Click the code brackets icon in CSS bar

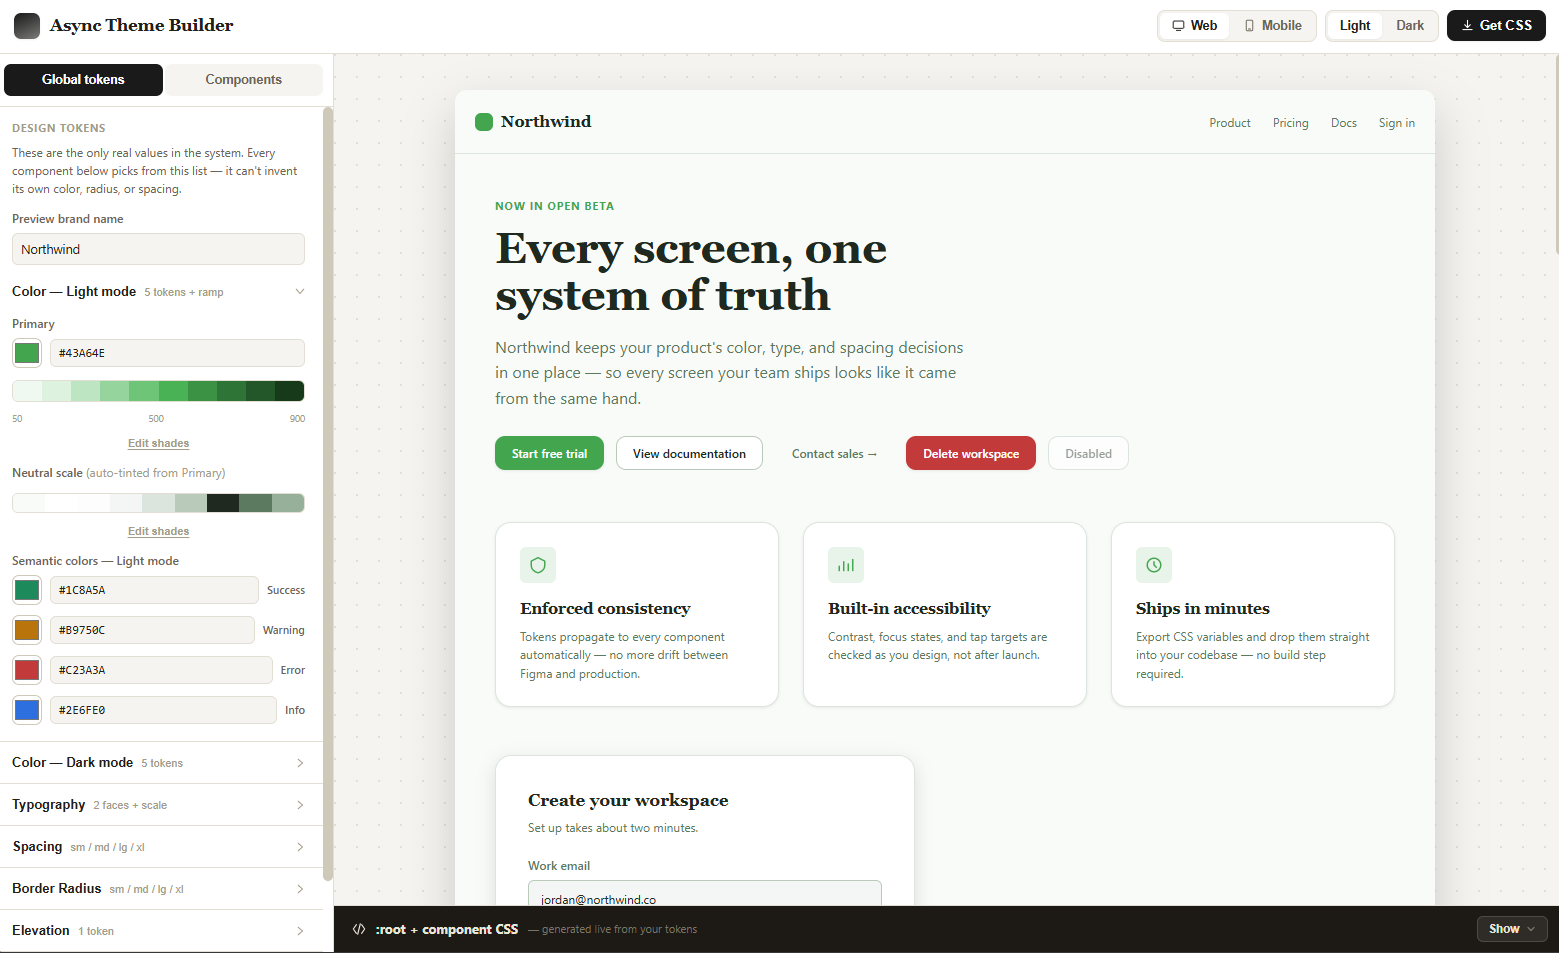tap(359, 929)
